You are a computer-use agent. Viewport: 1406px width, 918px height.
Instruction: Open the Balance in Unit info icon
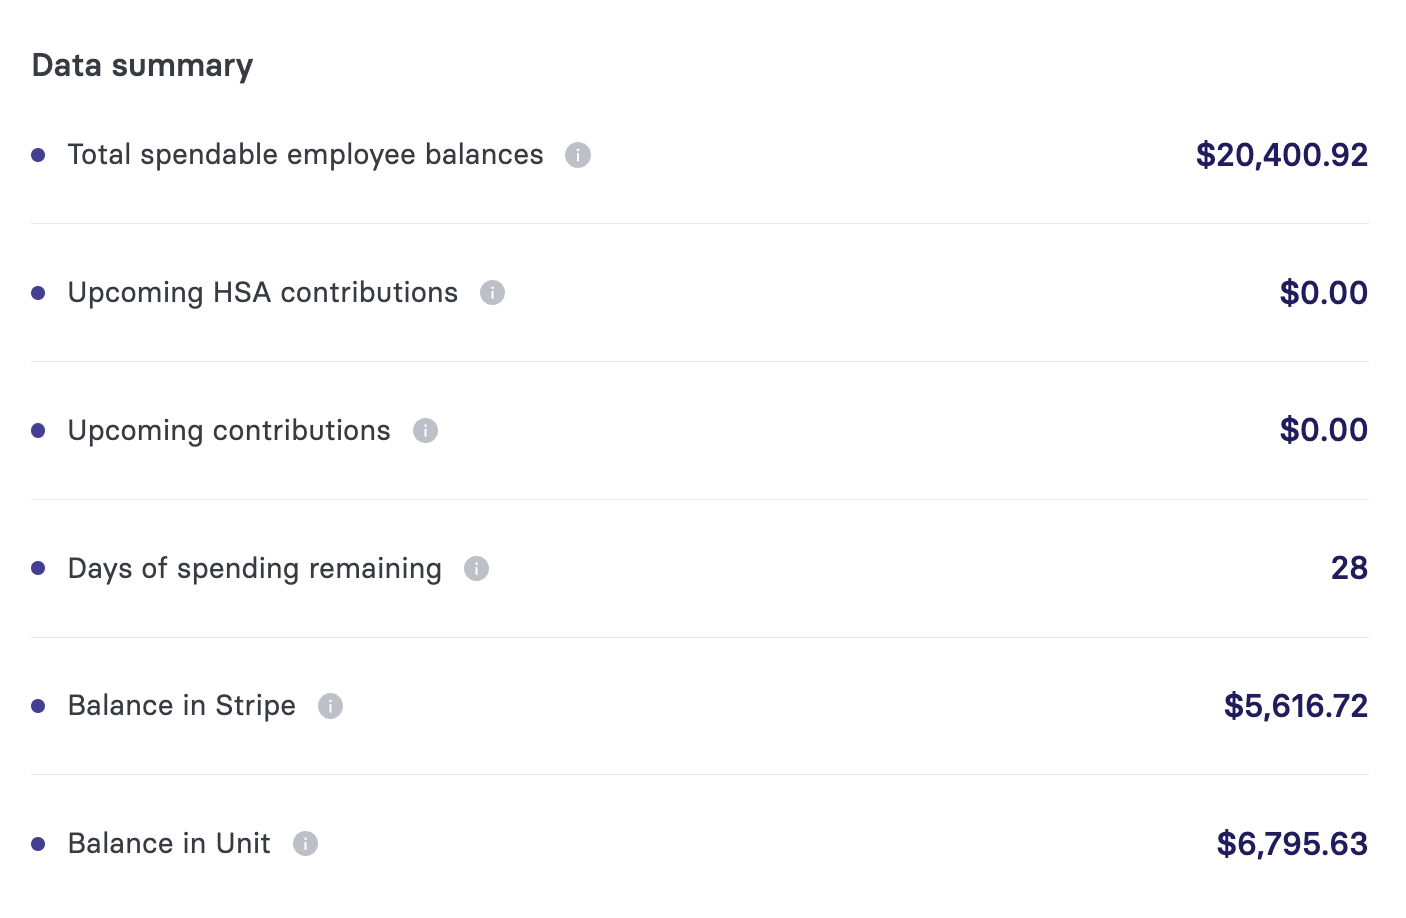pos(305,843)
